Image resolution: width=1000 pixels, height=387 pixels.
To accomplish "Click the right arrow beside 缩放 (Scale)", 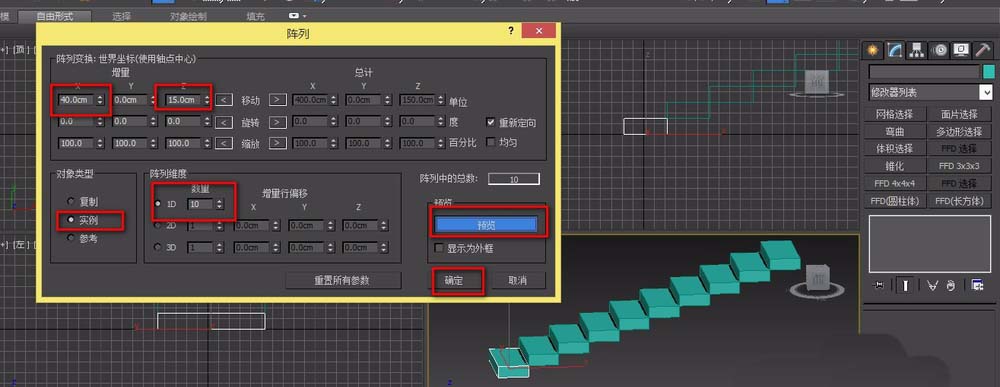I will tap(277, 143).
